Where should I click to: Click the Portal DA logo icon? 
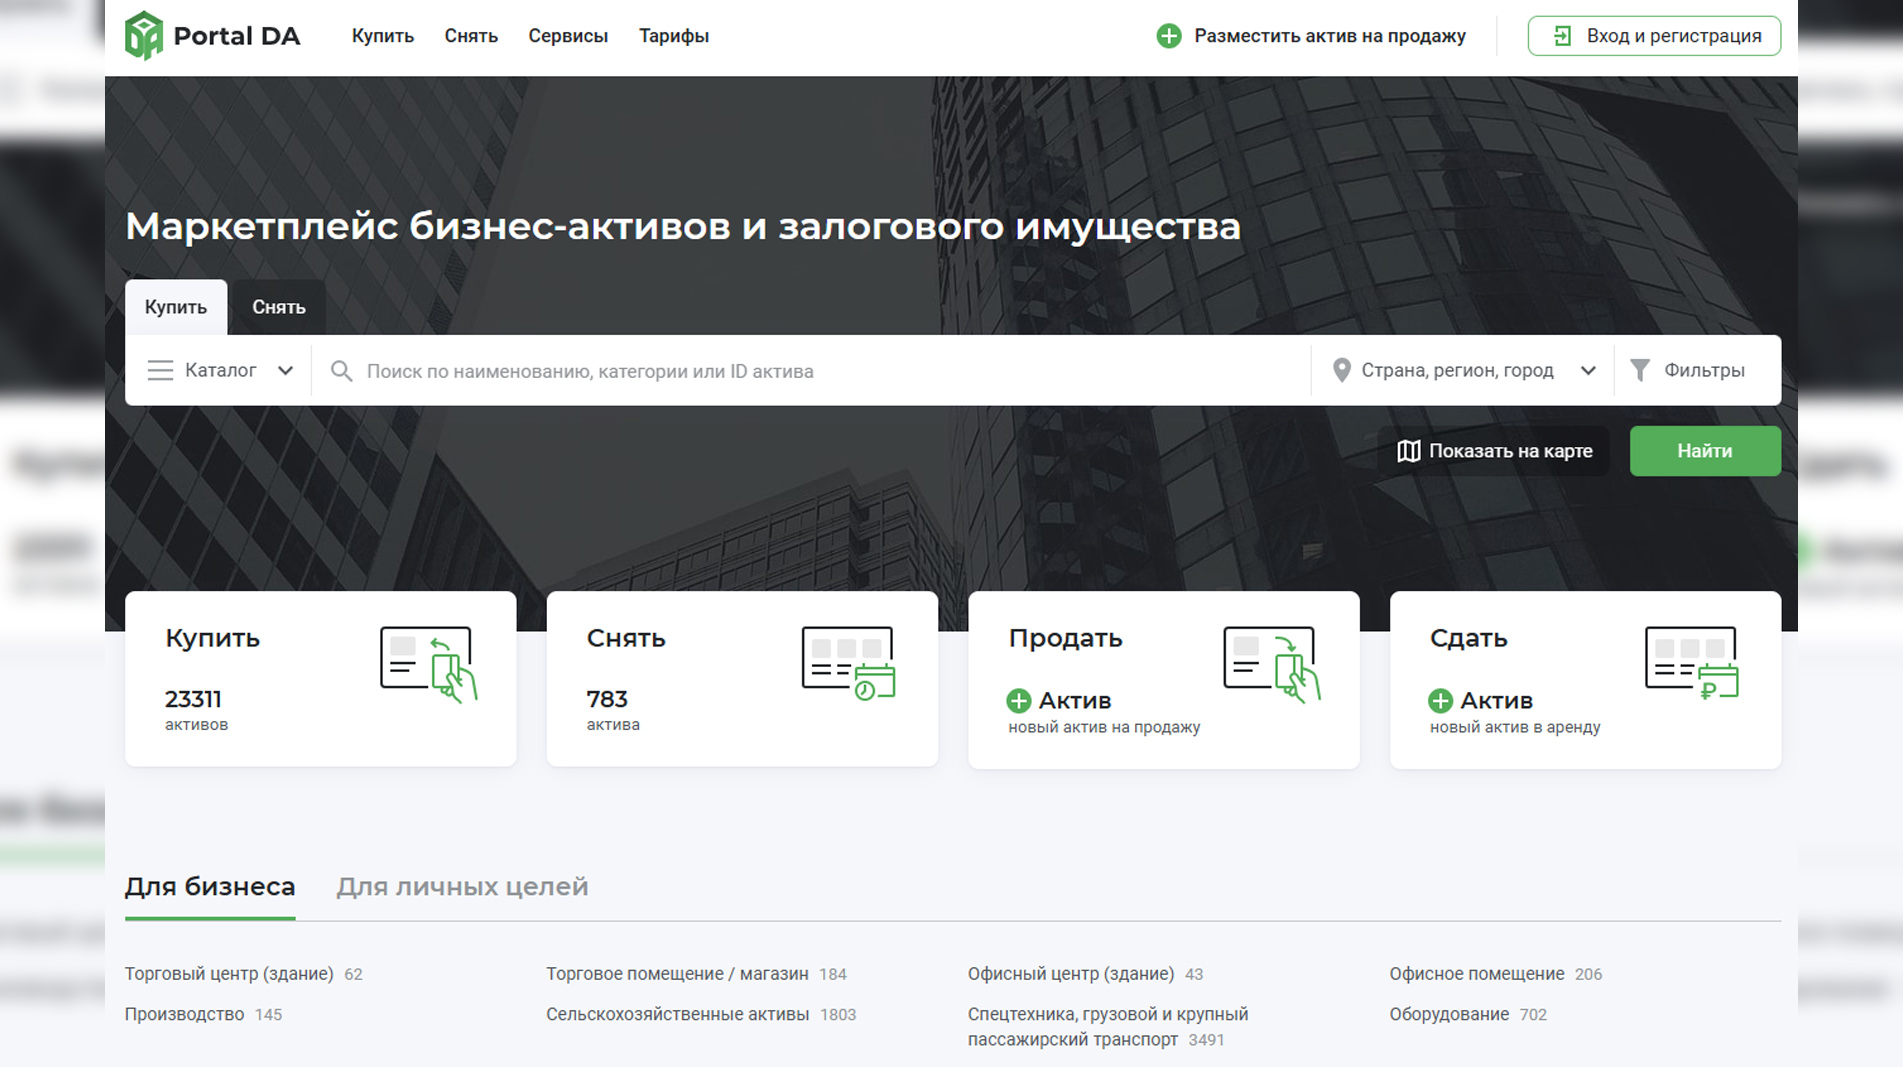pos(143,36)
